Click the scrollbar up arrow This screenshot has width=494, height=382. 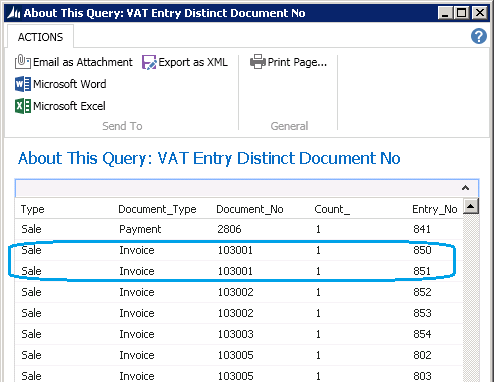click(471, 206)
